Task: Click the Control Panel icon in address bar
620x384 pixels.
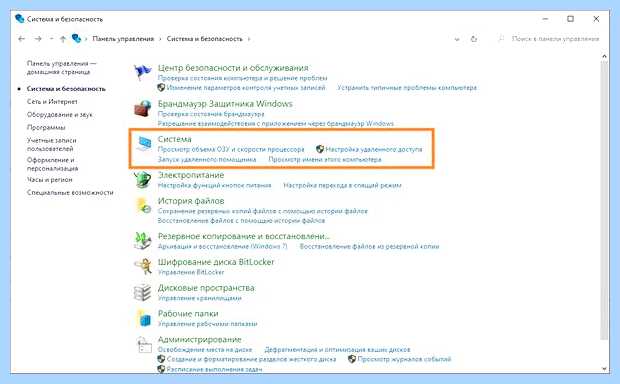Action: [76, 38]
